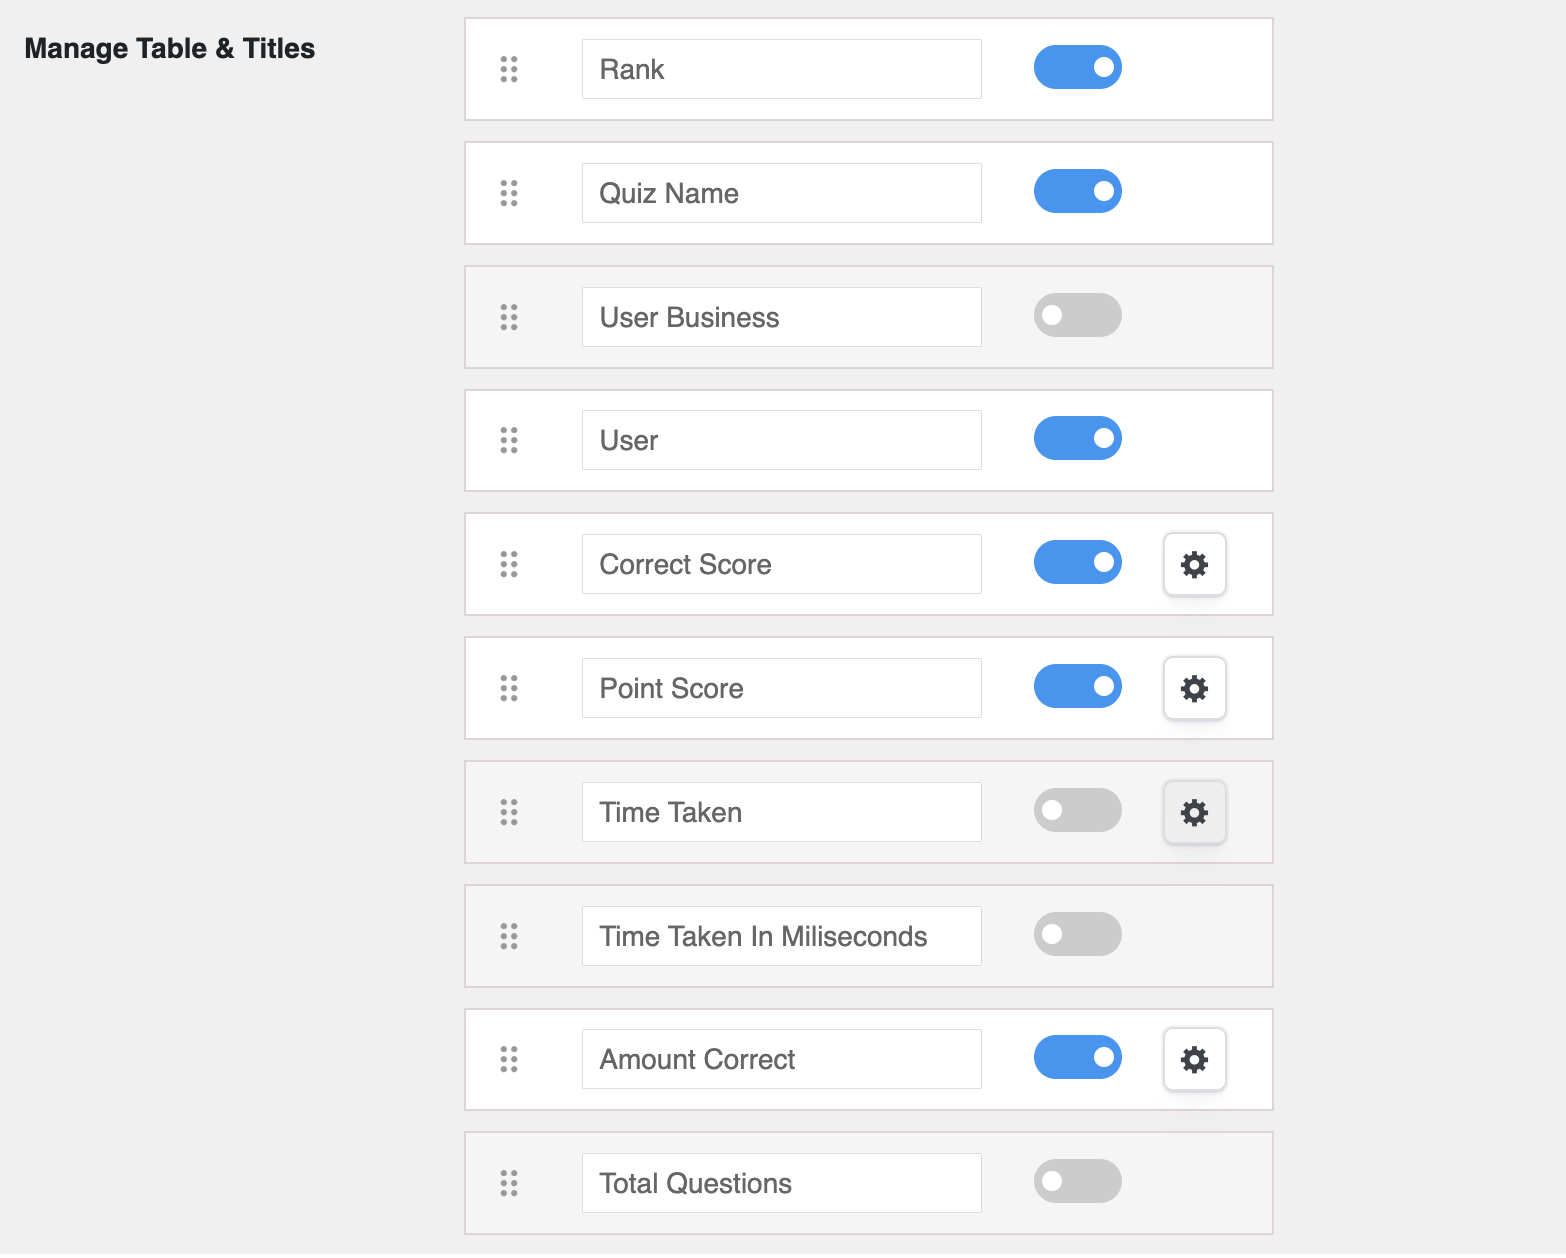This screenshot has width=1566, height=1258.
Task: Enable the User Business toggle
Action: point(1077,315)
